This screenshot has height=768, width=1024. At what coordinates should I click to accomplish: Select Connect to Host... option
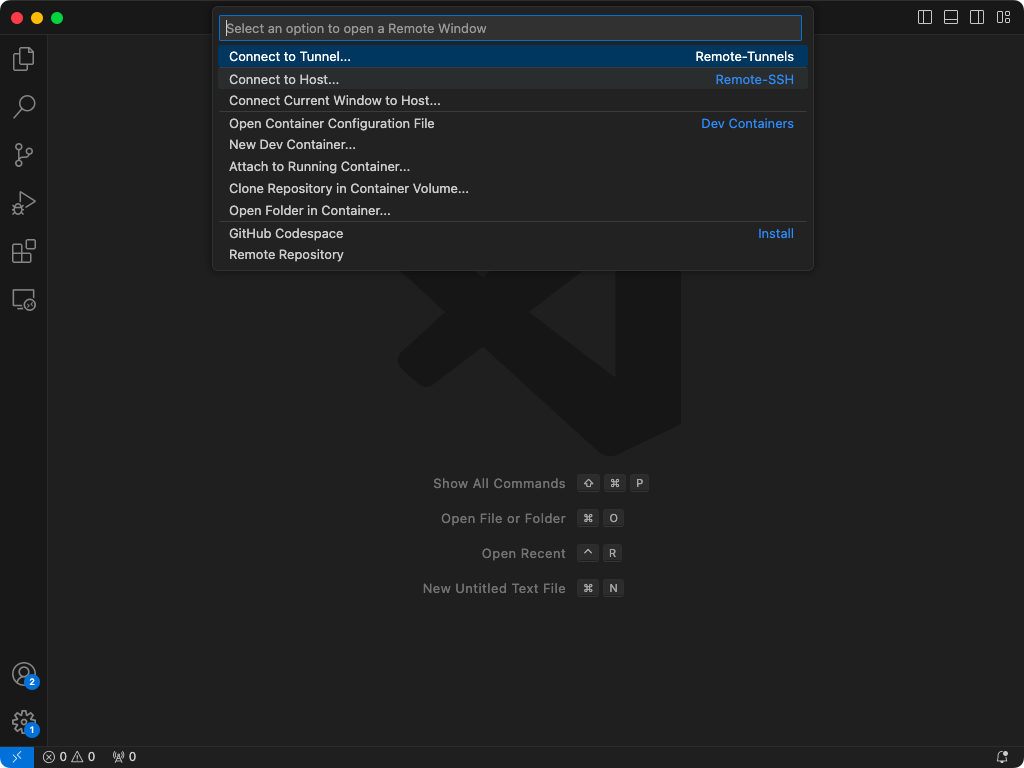pyautogui.click(x=513, y=79)
